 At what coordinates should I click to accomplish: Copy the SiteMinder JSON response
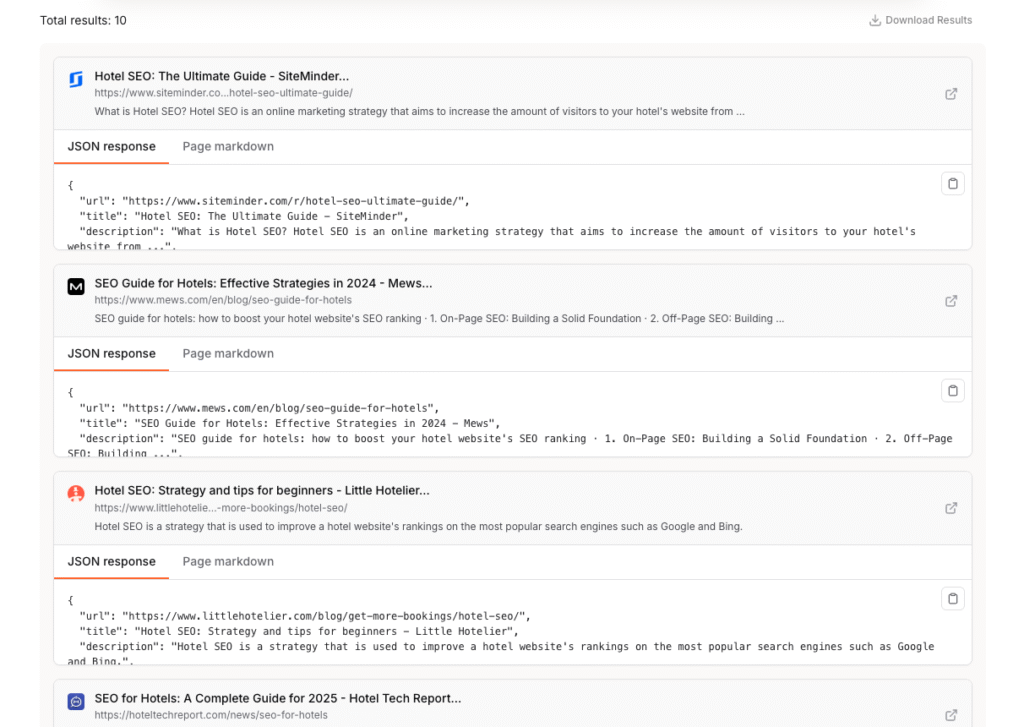[952, 184]
